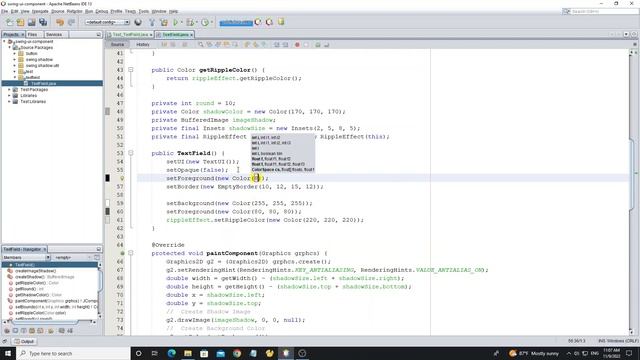Image resolution: width=640 pixels, height=360 pixels.
Task: Switch to the Test_TextField.java editor tab
Action: tap(130, 35)
